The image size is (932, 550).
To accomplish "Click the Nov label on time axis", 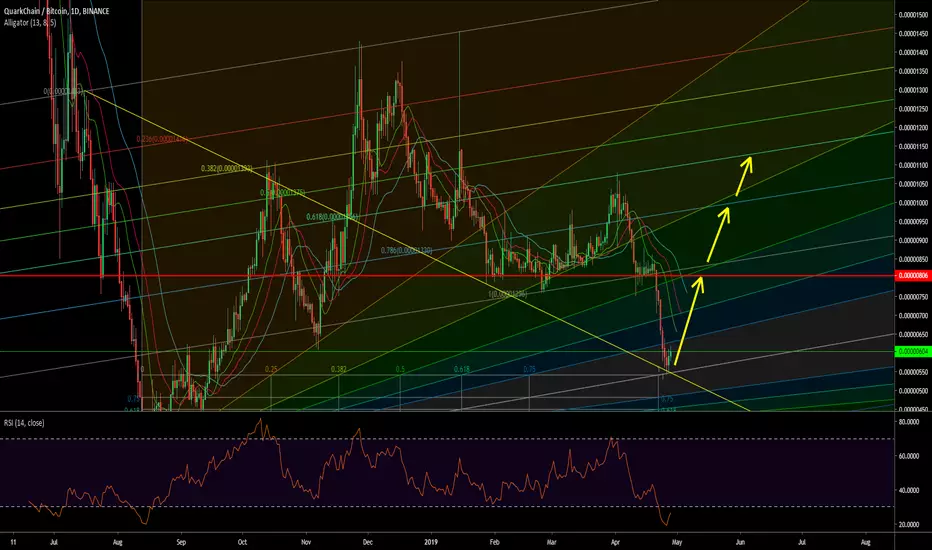I will [x=306, y=542].
